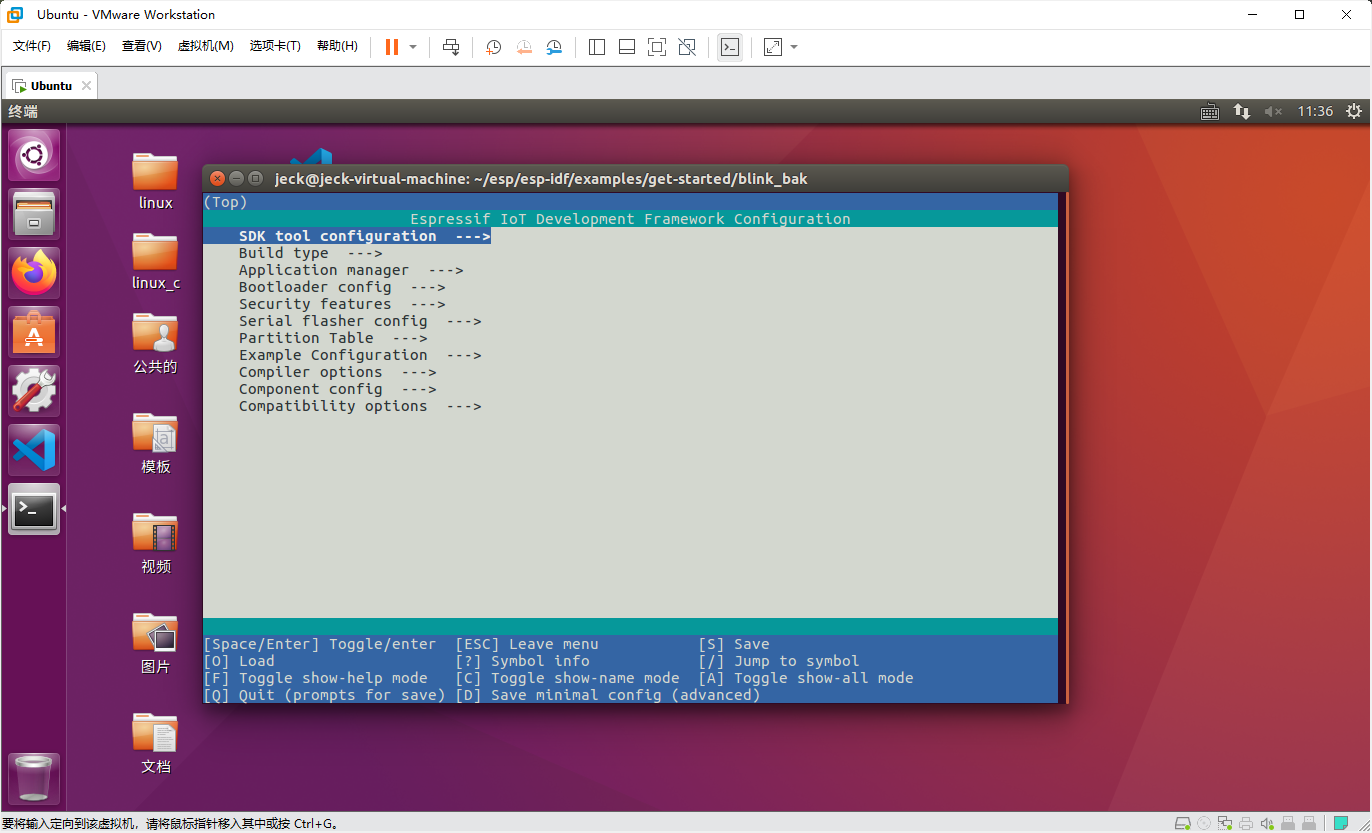This screenshot has width=1372, height=833.
Task: Toggle the VMware console view button
Action: (x=730, y=47)
